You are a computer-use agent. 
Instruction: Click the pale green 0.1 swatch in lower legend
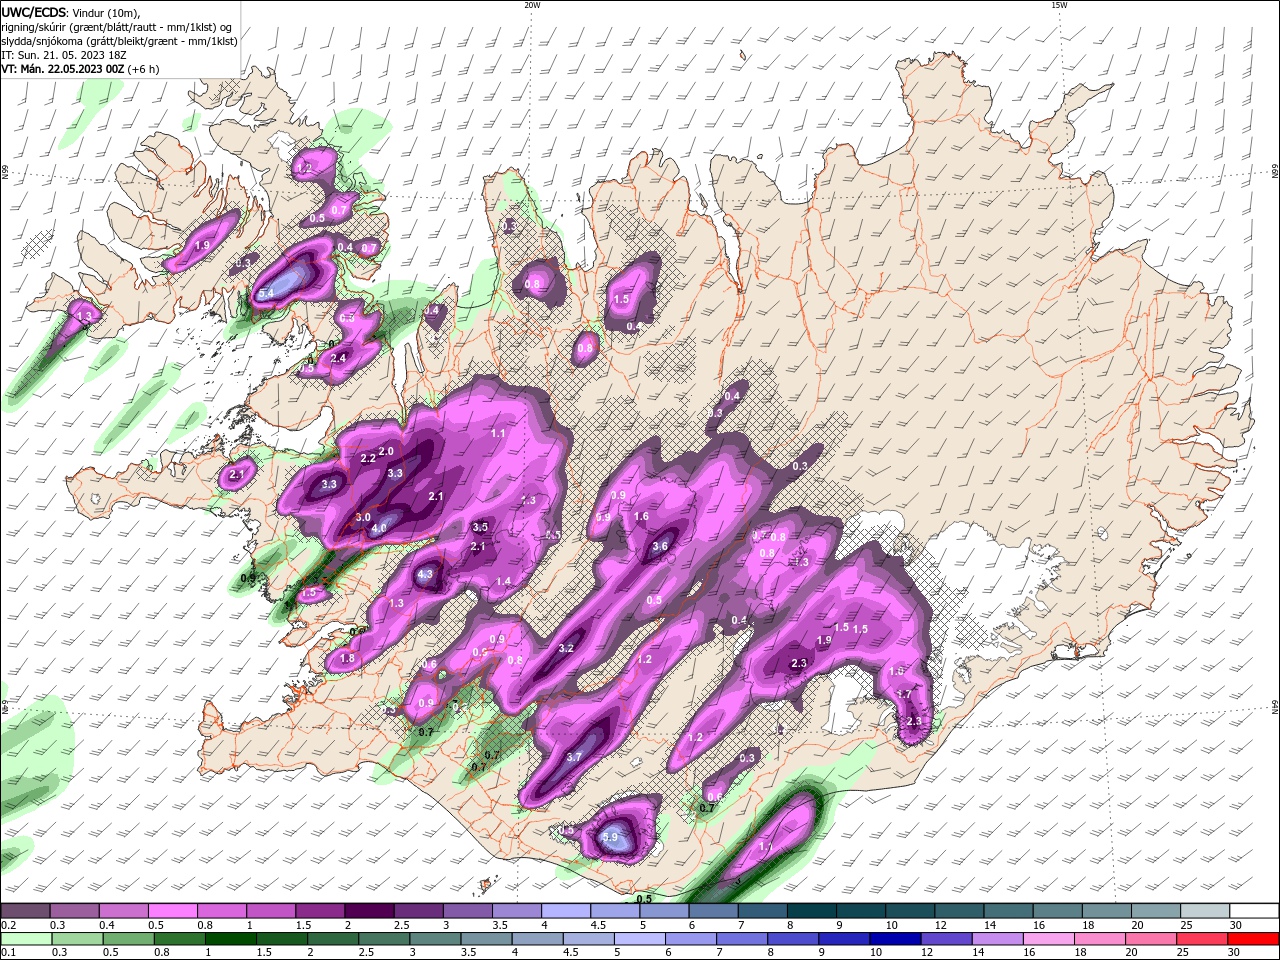click(x=26, y=939)
